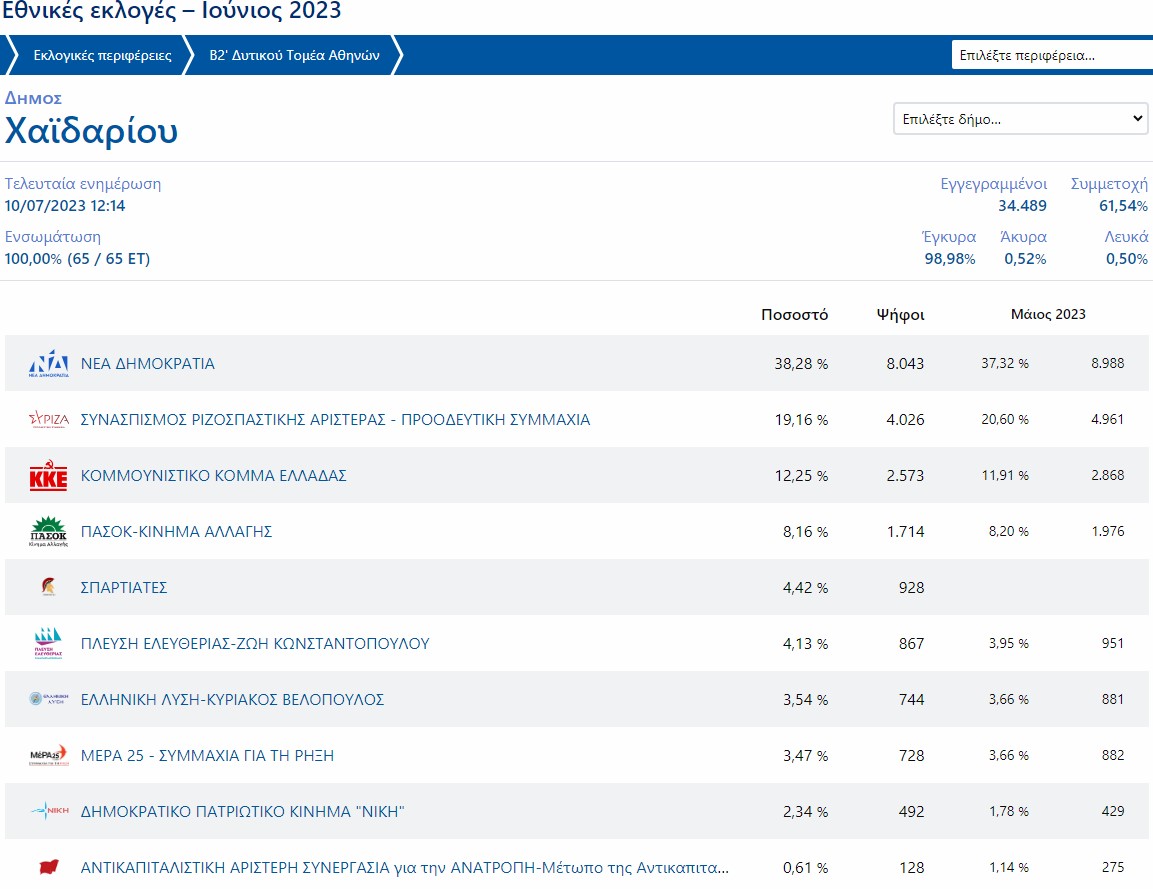Click Νέα Δημοκρατία percentage 38,28 %

click(x=801, y=363)
